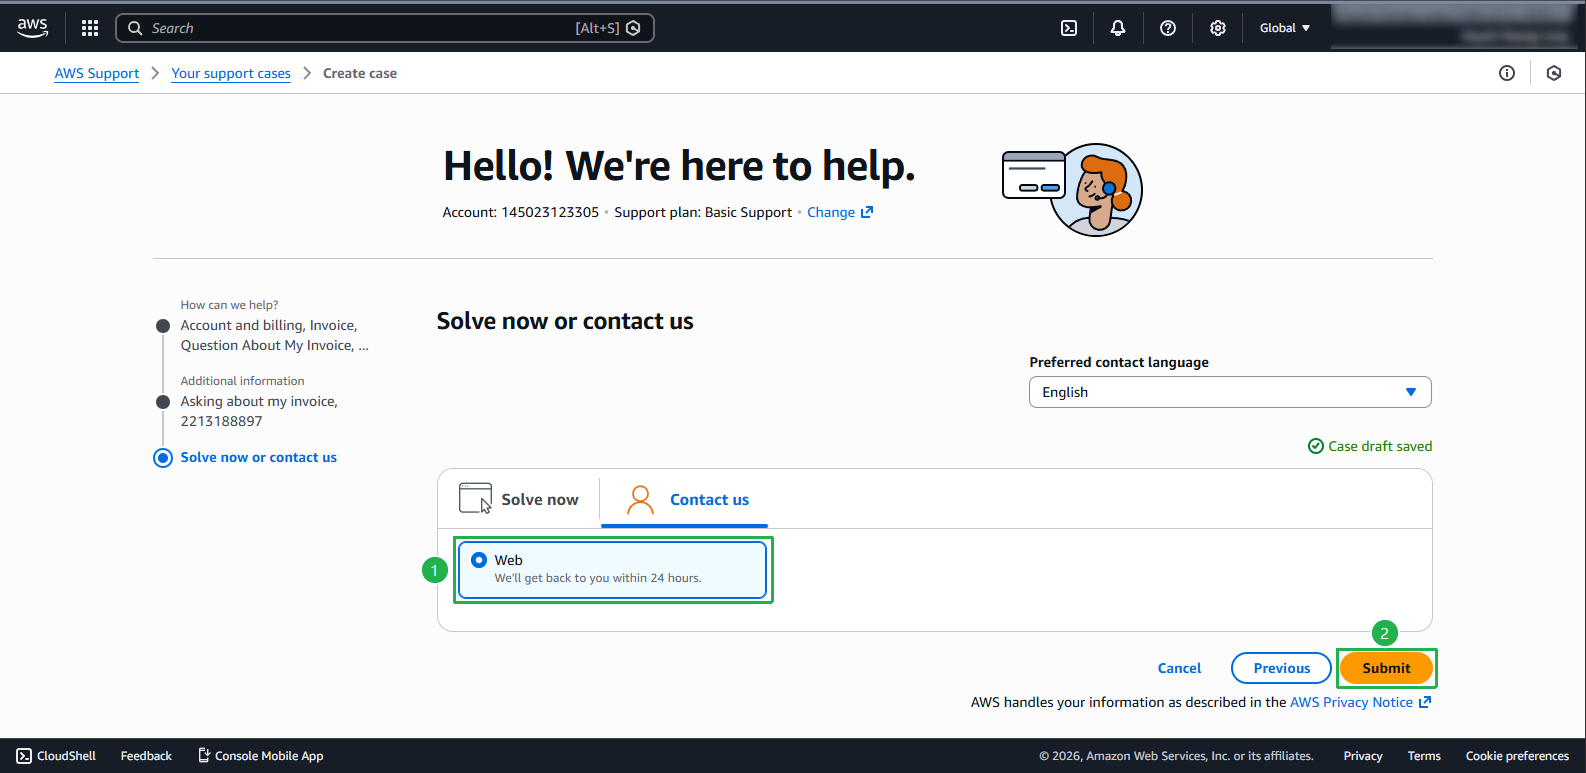The width and height of the screenshot is (1586, 773).
Task: Open Cookie preferences
Action: (1517, 756)
